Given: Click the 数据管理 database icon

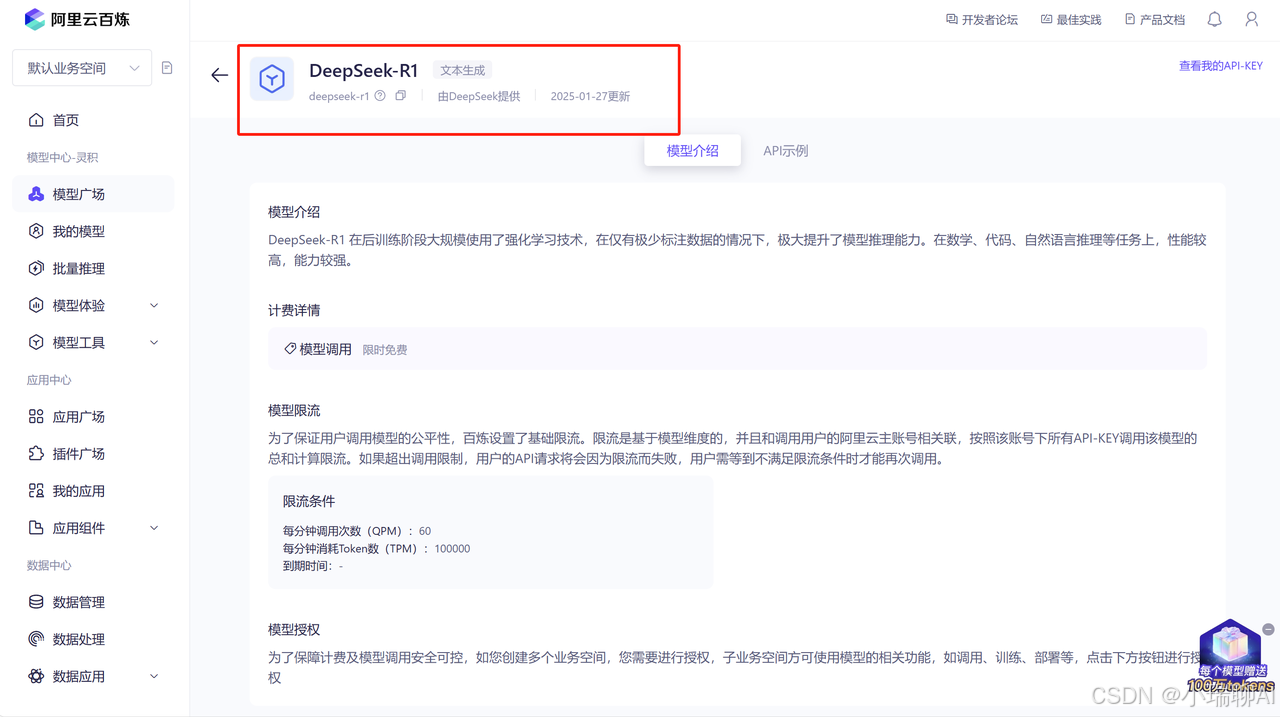Looking at the screenshot, I should point(36,601).
